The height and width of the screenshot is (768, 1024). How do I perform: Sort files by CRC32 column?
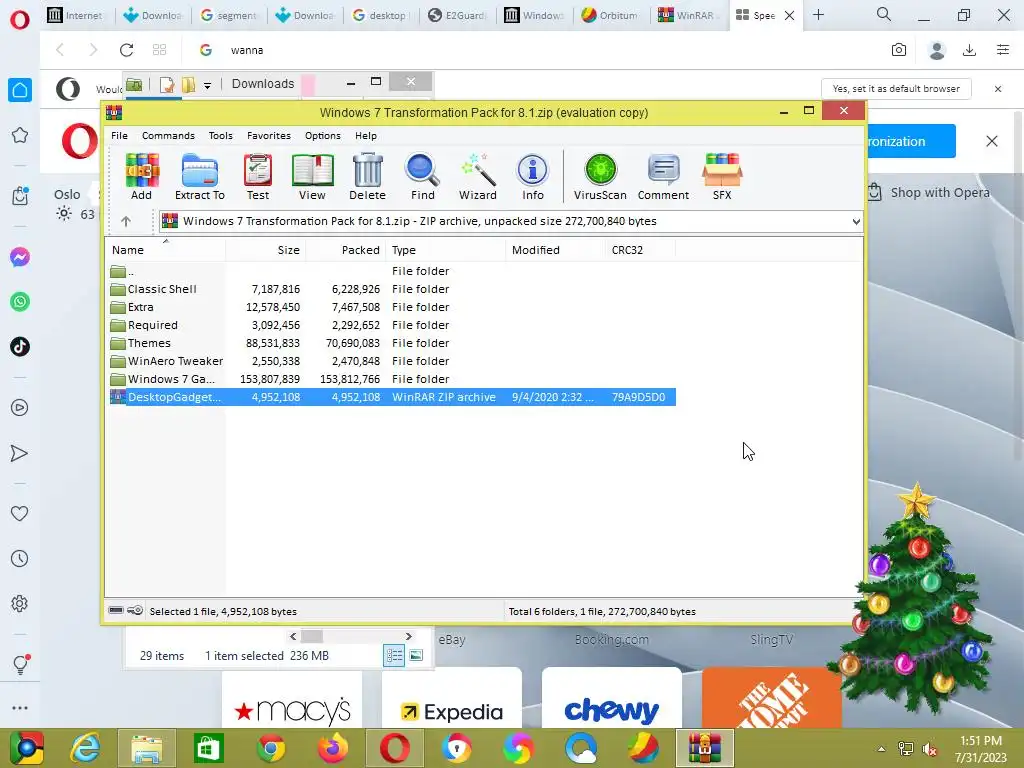coord(640,250)
